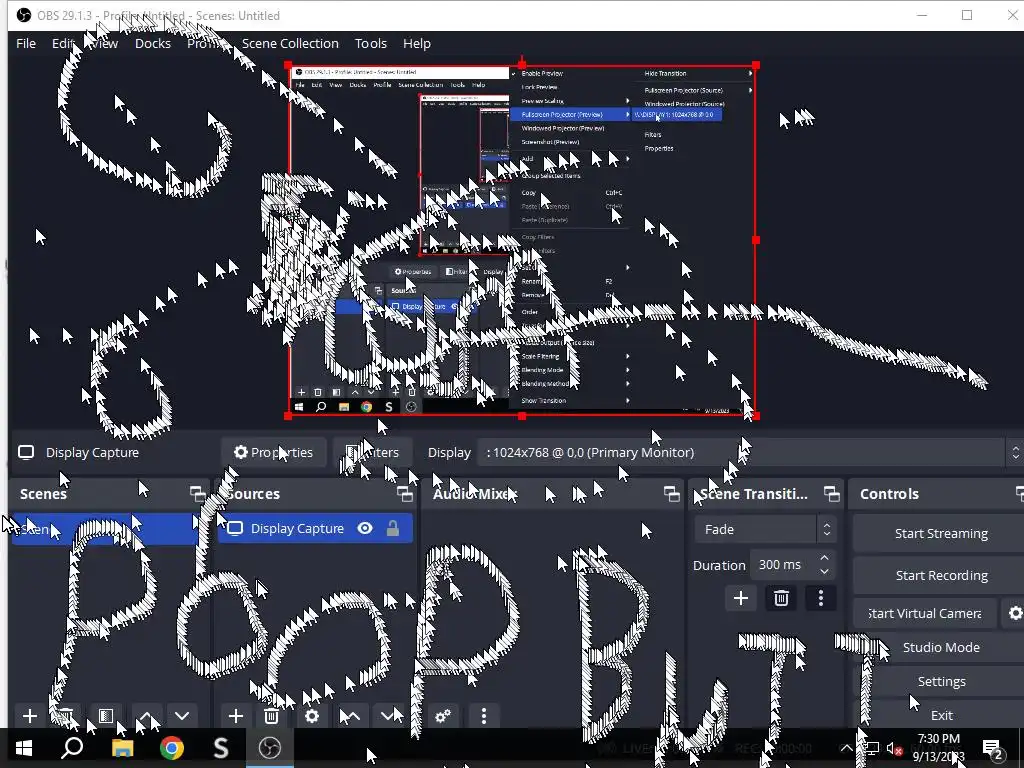Open taskbar search magnifier
The image size is (1024, 768).
click(72, 748)
